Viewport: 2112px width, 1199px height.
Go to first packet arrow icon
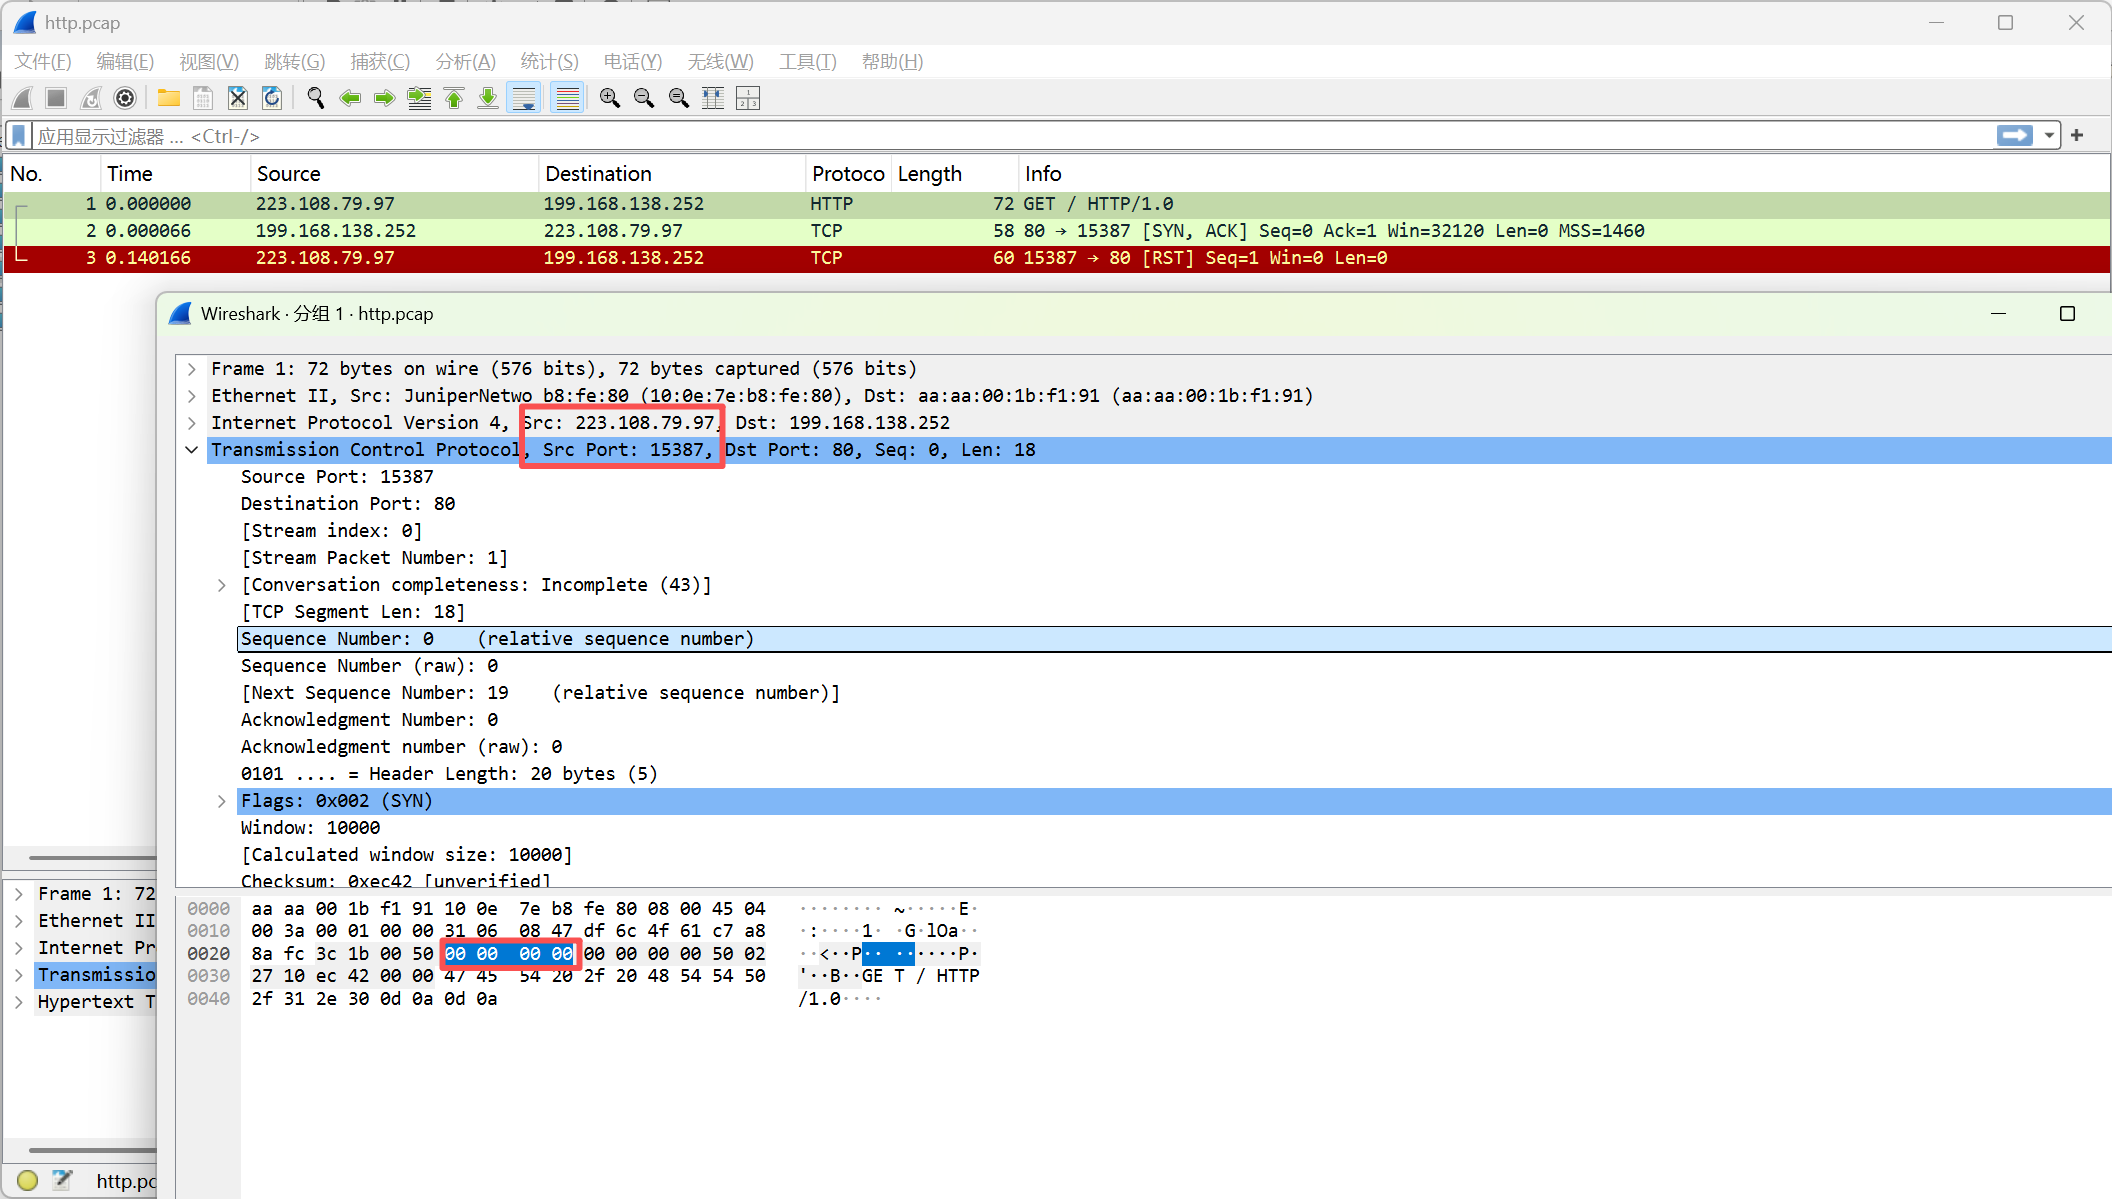454,98
